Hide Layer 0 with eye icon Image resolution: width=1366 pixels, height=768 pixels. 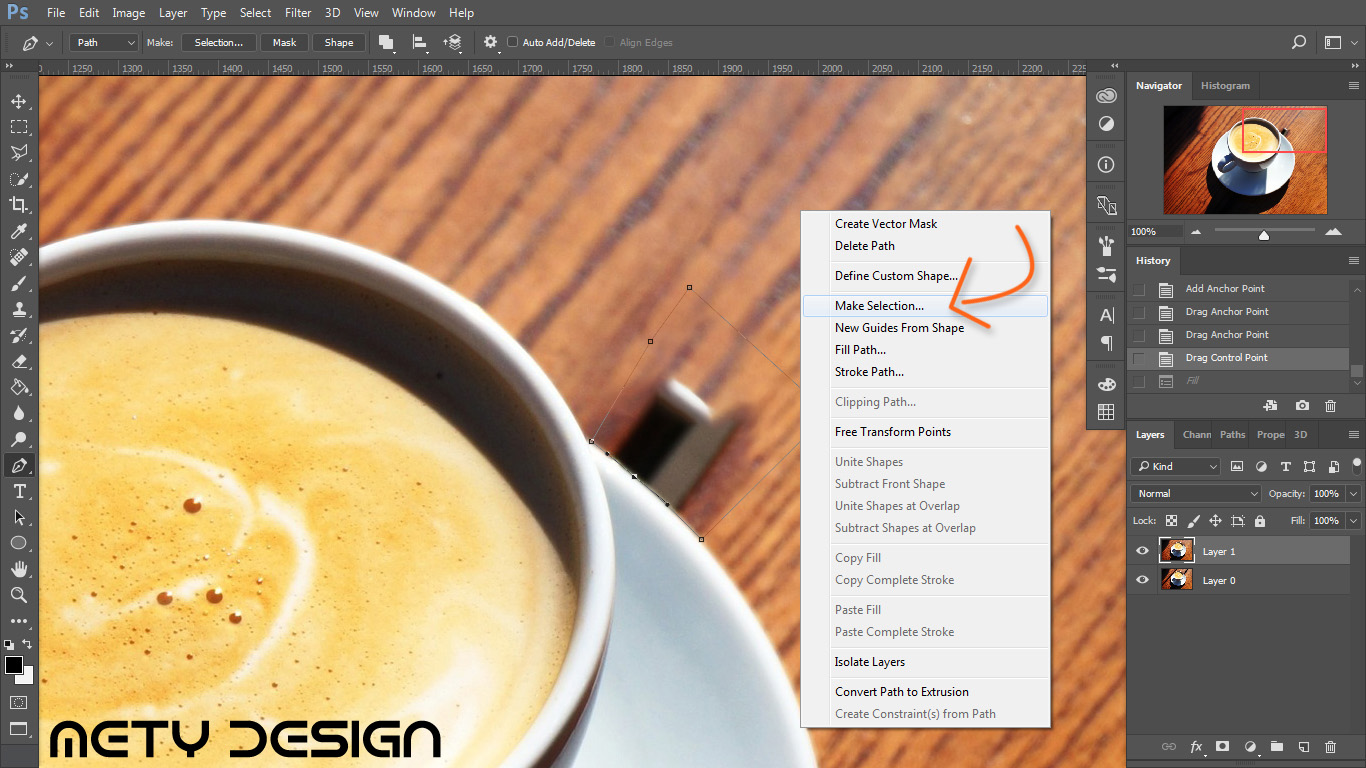1142,580
